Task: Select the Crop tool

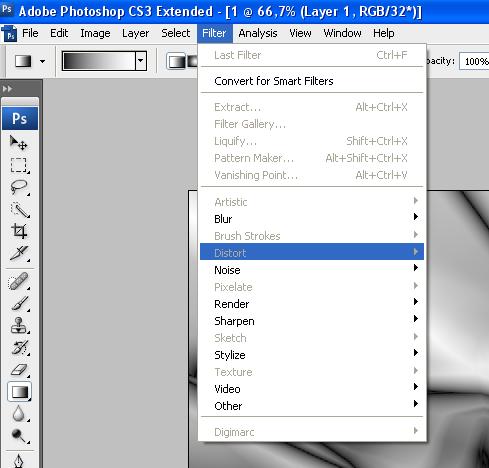Action: pos(19,231)
